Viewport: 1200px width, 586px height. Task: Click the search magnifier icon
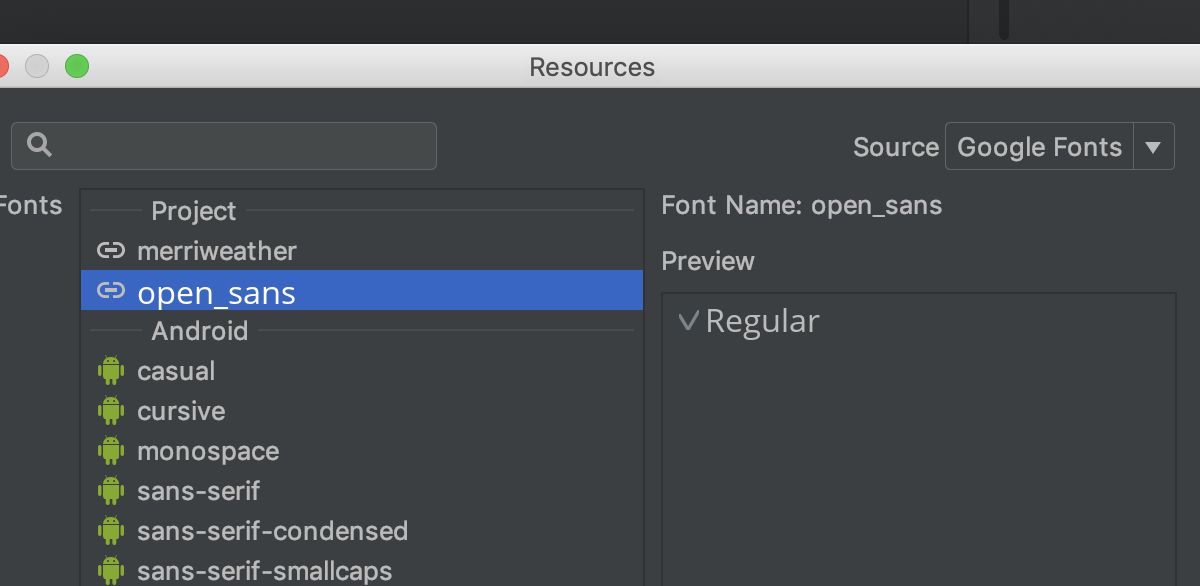[39, 145]
